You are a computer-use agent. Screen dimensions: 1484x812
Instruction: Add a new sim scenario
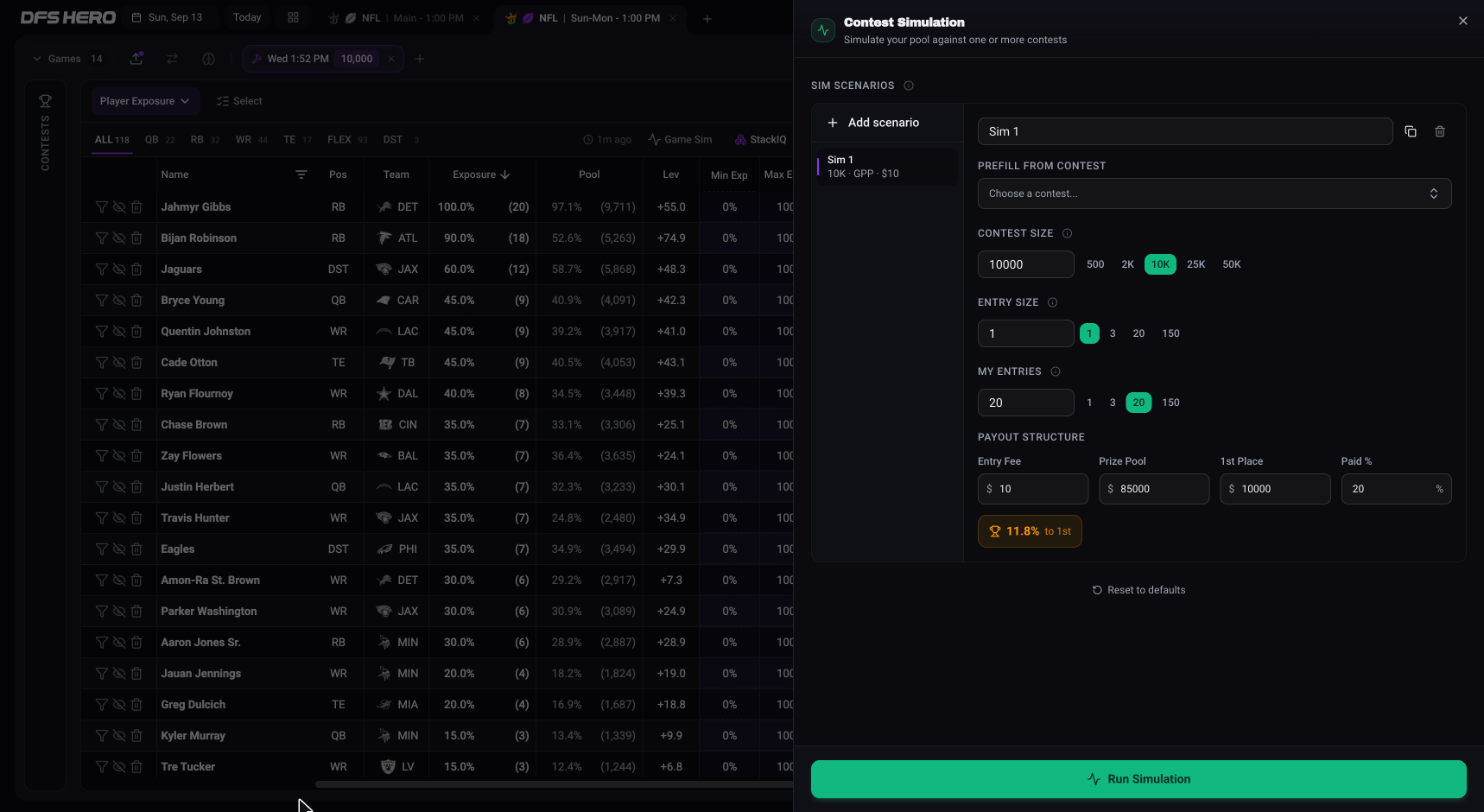pos(873,123)
